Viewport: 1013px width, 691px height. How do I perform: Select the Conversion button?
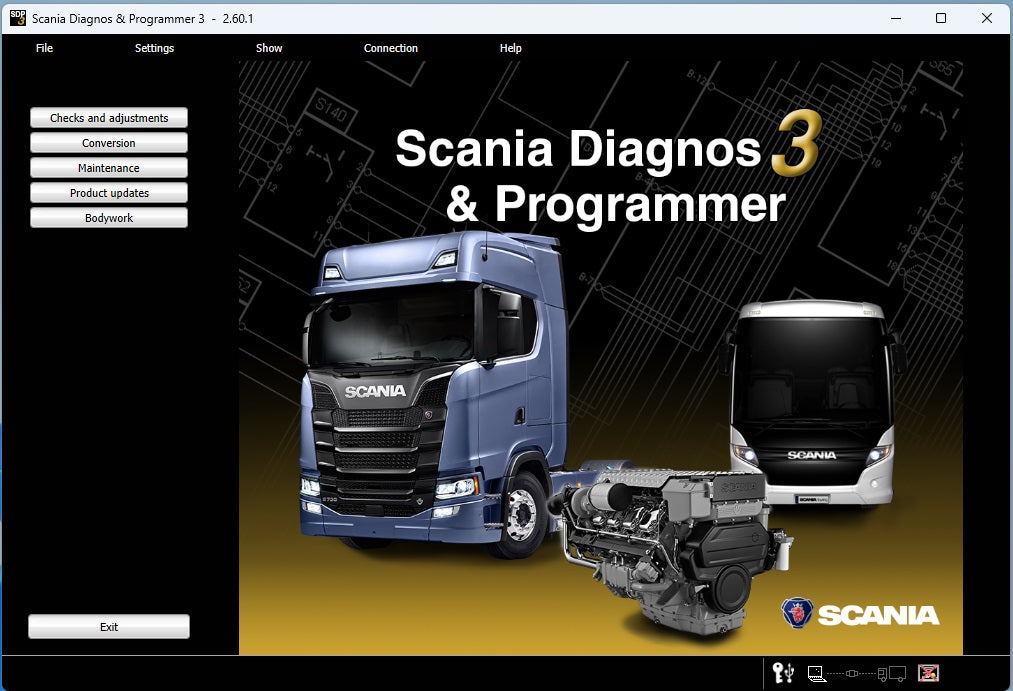tap(109, 143)
